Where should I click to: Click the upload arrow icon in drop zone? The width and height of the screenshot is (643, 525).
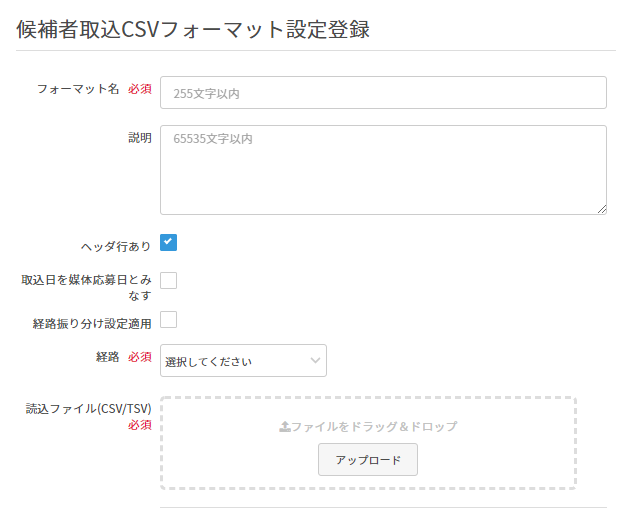coord(284,427)
